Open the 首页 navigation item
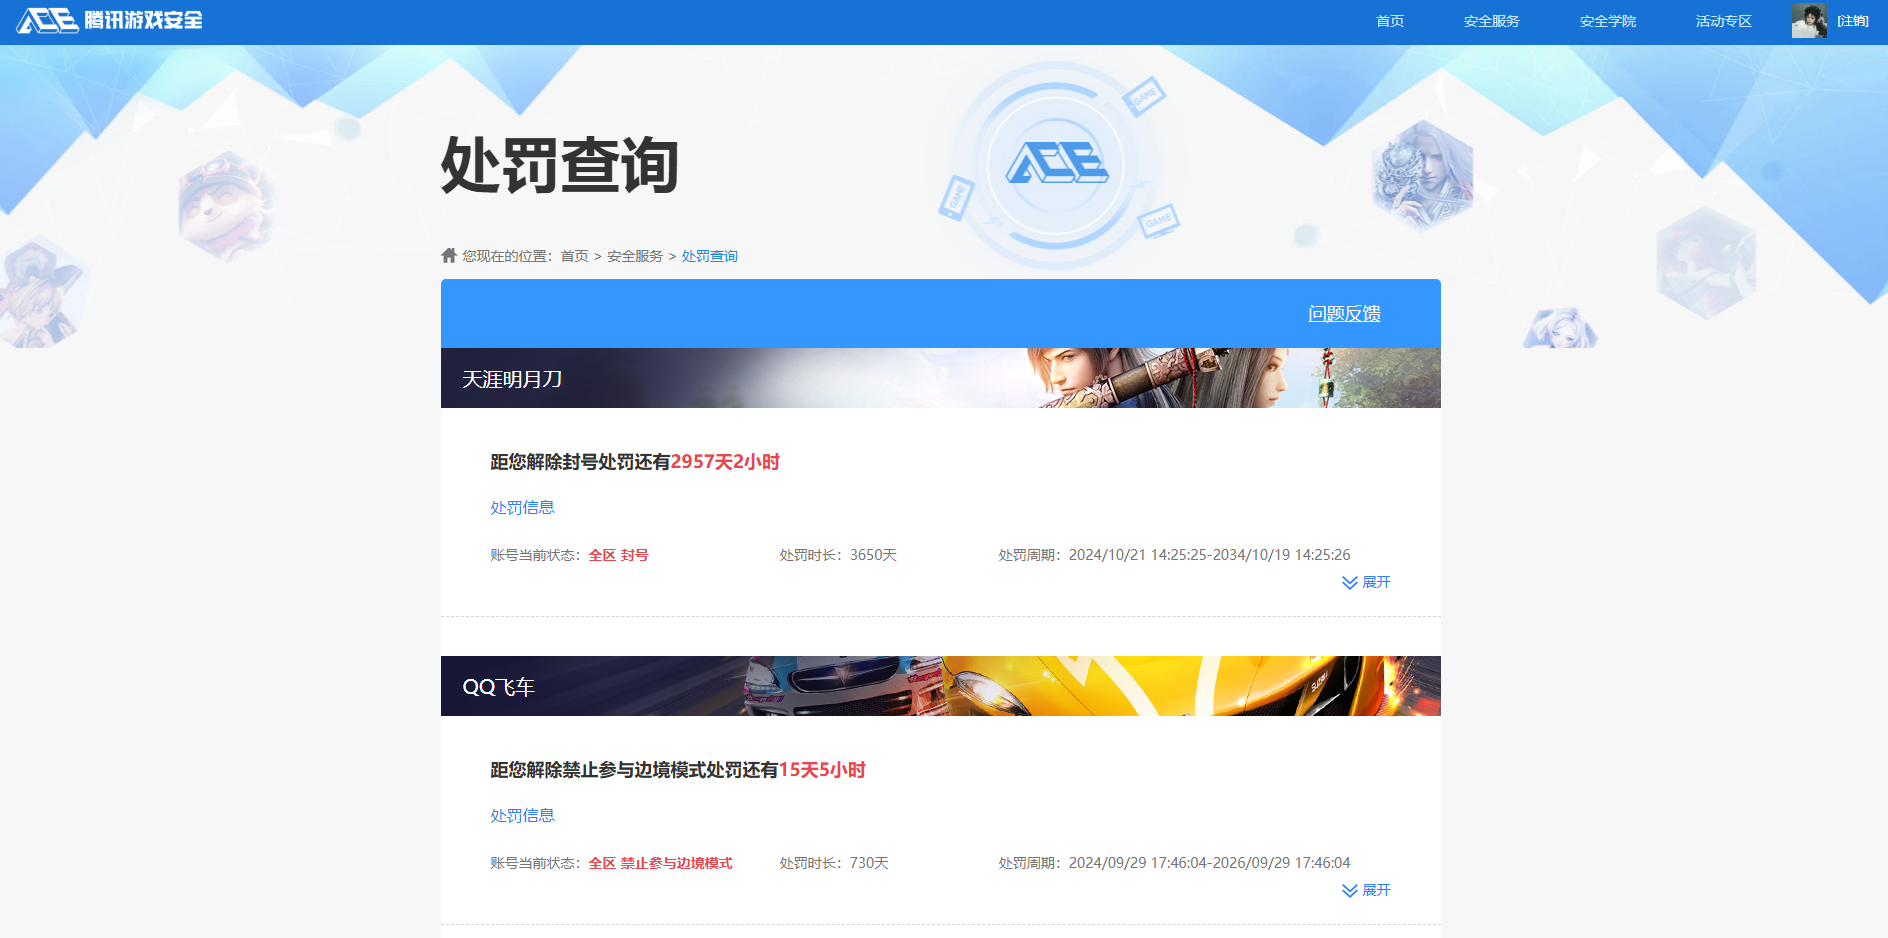 1390,21
